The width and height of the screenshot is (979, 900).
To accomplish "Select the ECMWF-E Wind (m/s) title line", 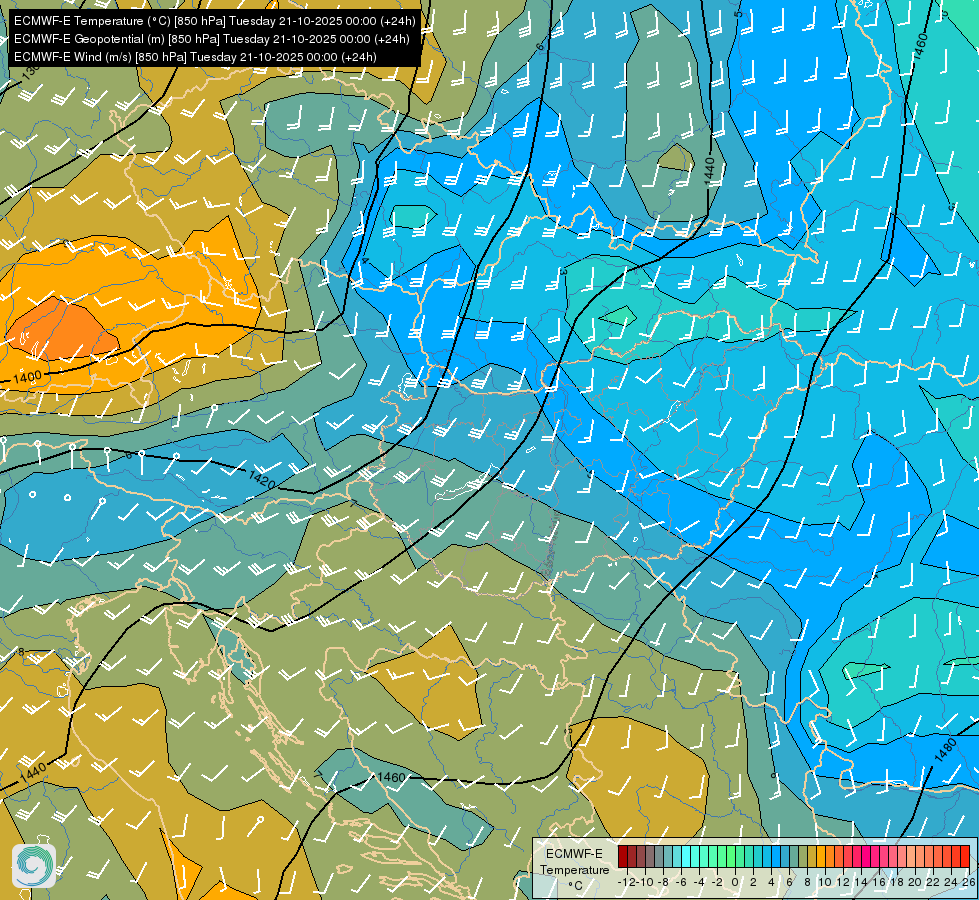I will tap(195, 57).
